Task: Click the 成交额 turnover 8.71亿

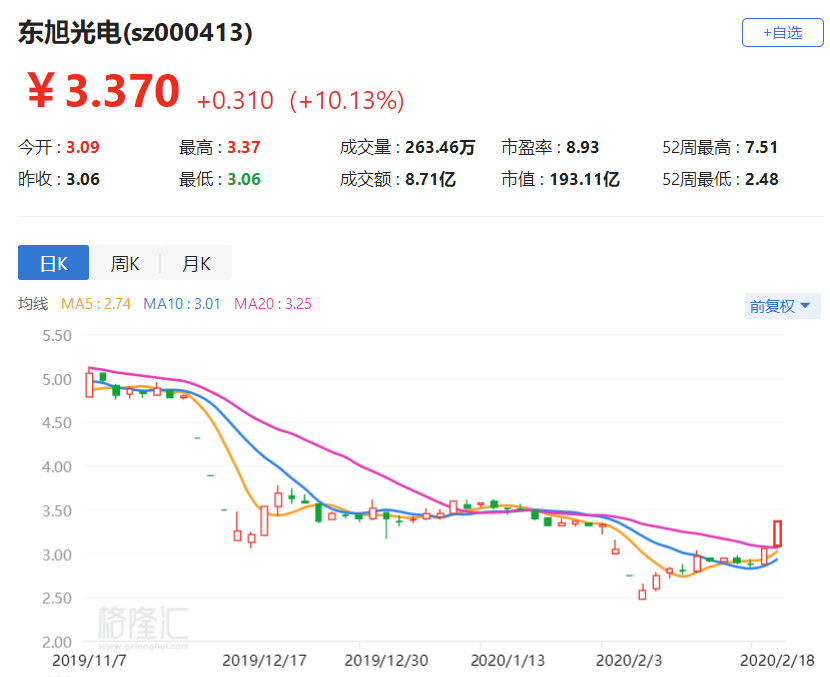Action: (430, 179)
